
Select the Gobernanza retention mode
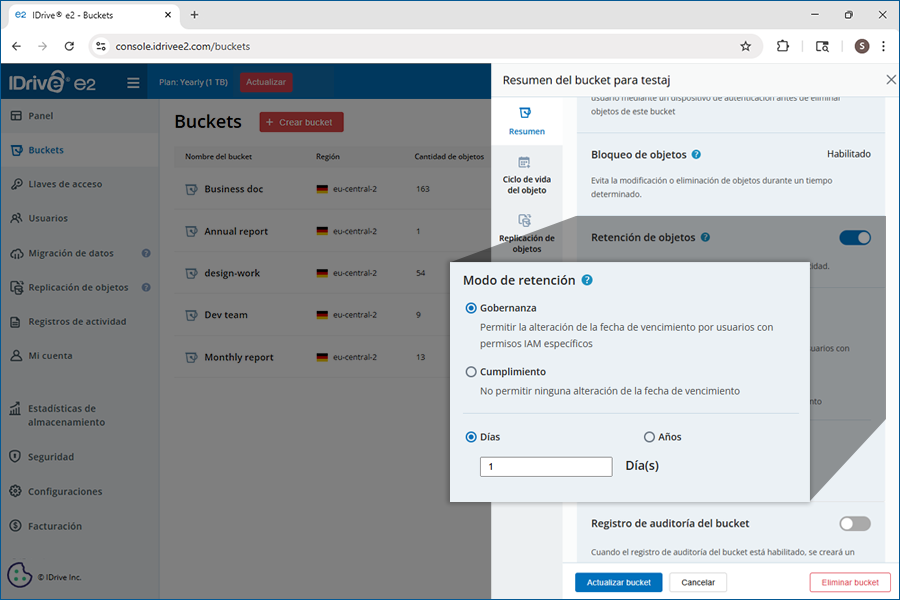click(471, 308)
